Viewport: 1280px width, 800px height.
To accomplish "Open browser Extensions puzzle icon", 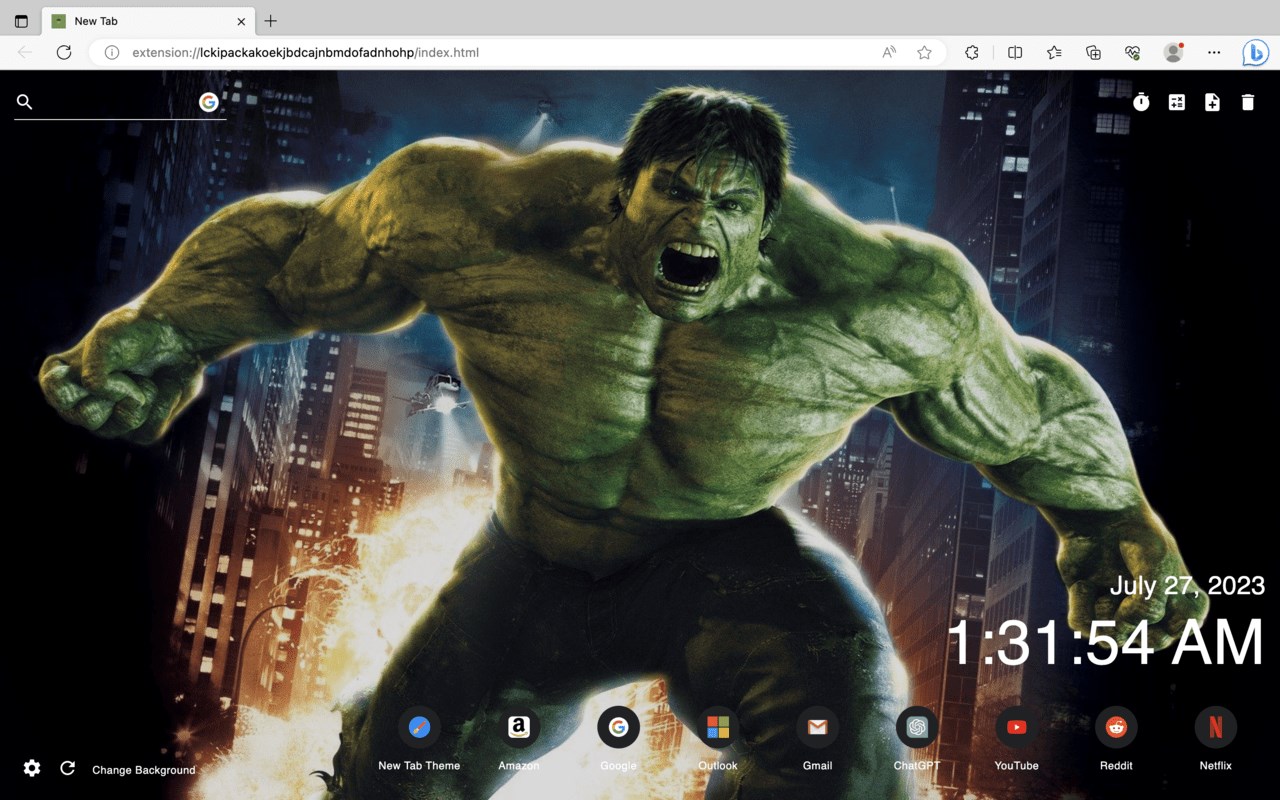I will point(972,52).
